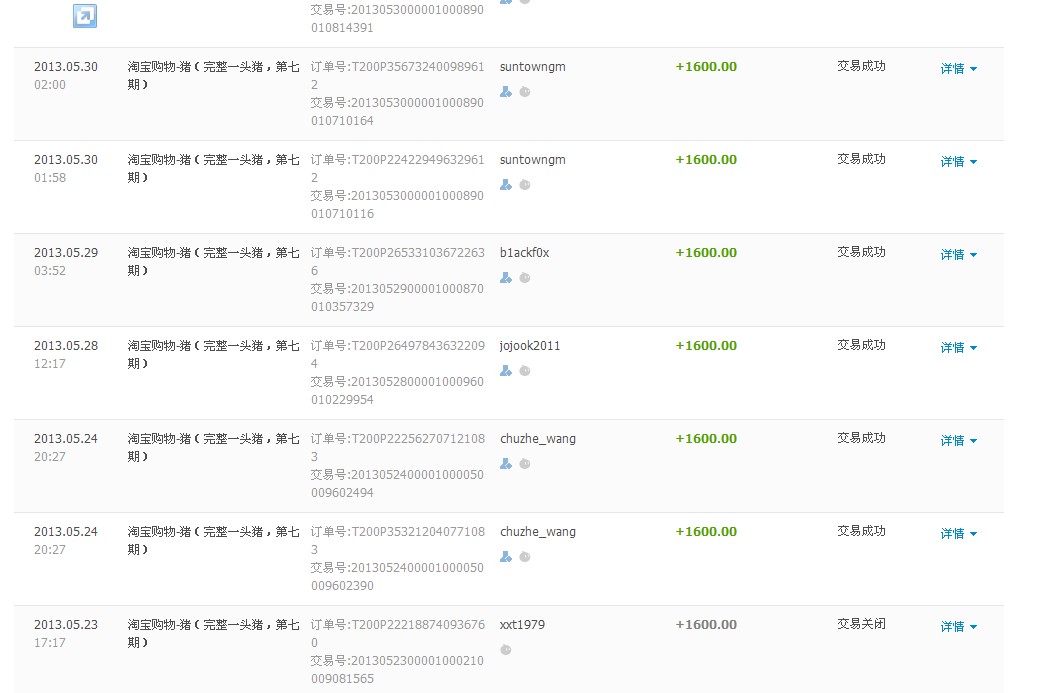Click gray round icon under suntowngm 01:58 order
Screen dimensions: 1045x693
[x=525, y=185]
